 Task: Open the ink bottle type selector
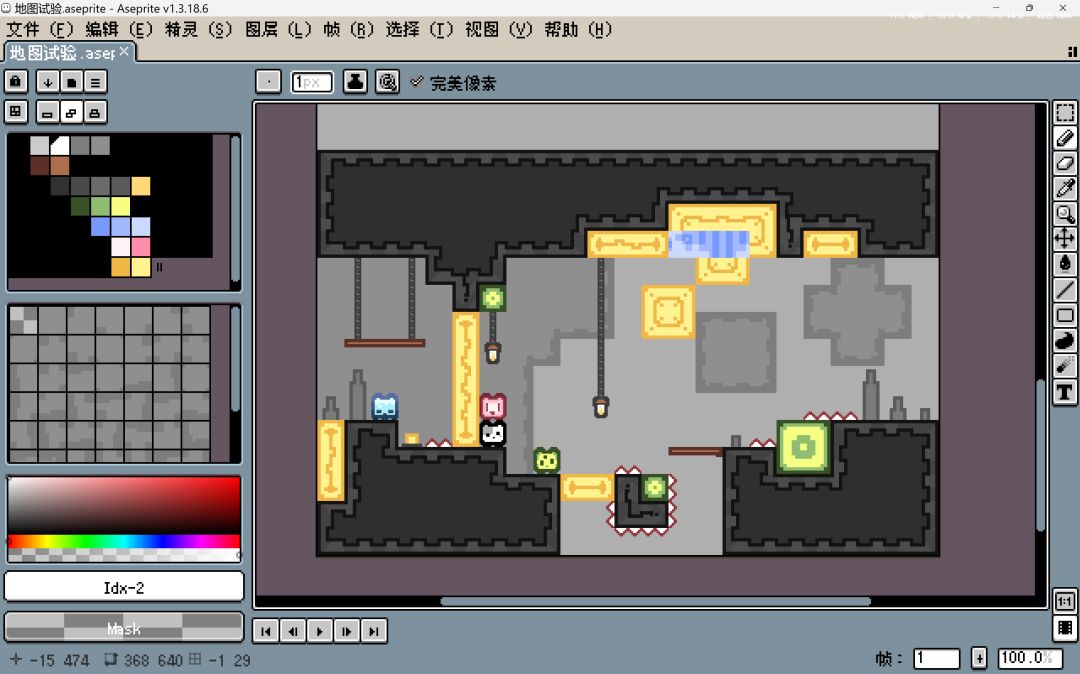click(x=355, y=82)
